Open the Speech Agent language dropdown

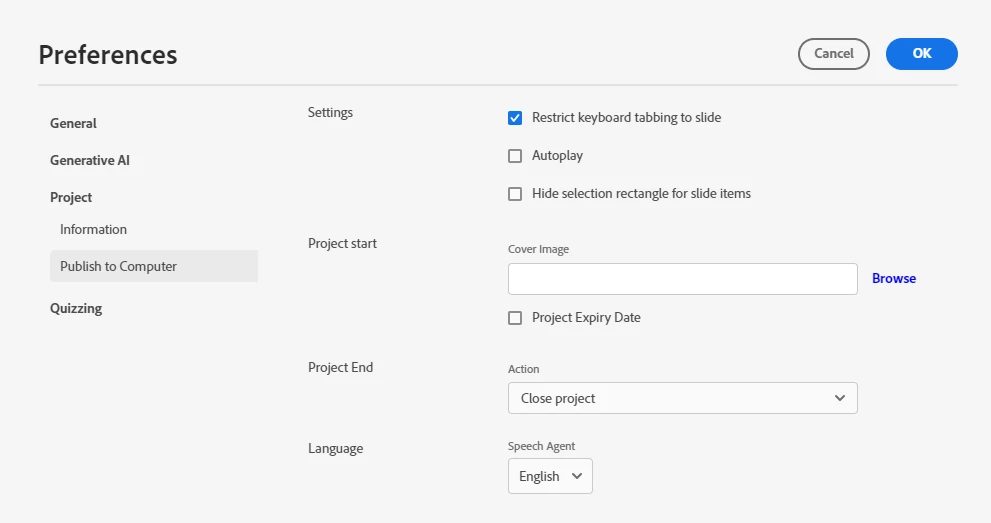click(550, 476)
